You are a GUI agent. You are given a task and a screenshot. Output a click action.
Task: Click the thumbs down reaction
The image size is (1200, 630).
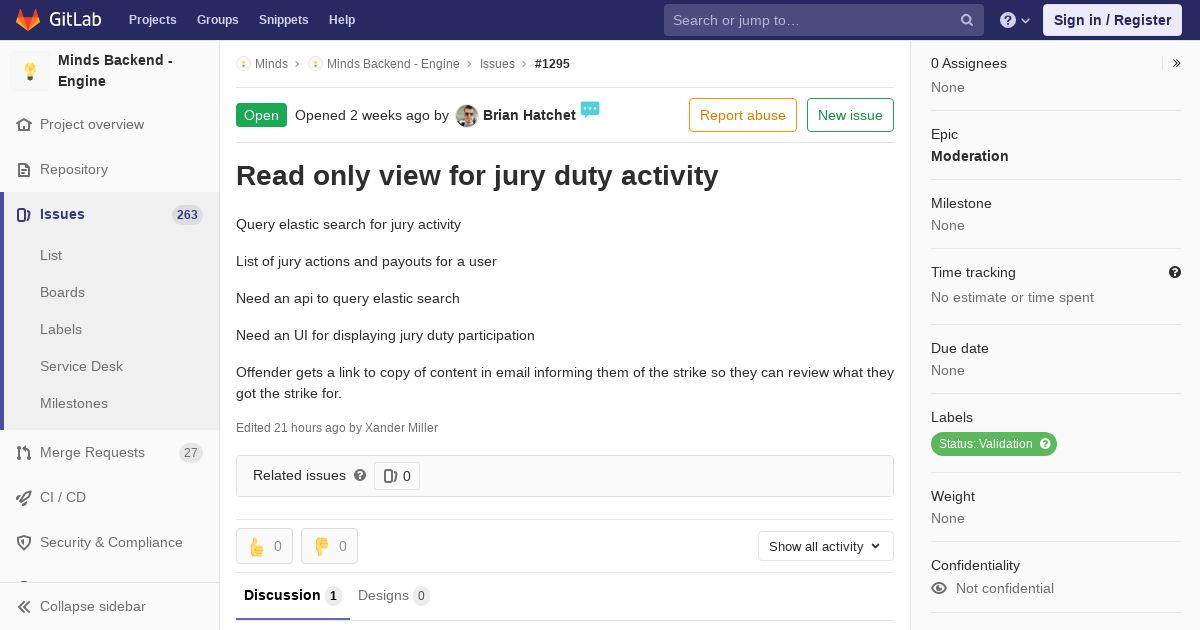pyautogui.click(x=329, y=546)
